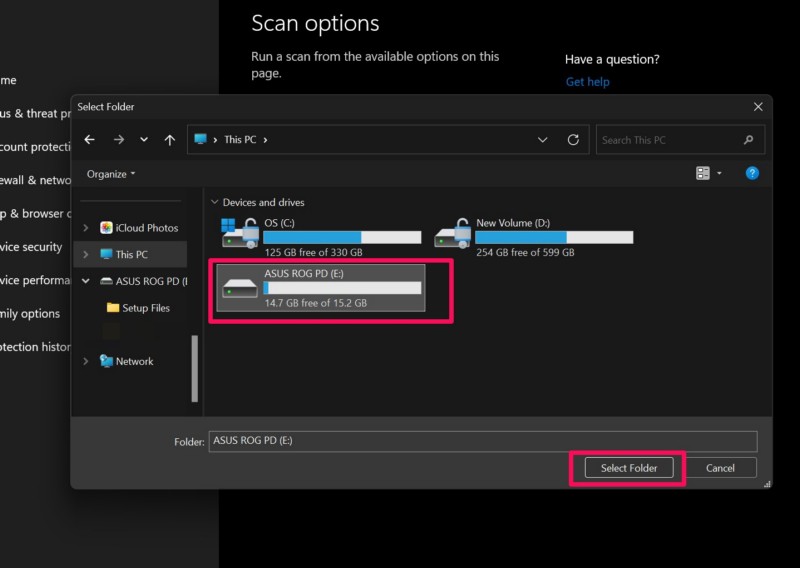Click the Back navigation arrow

[90, 140]
